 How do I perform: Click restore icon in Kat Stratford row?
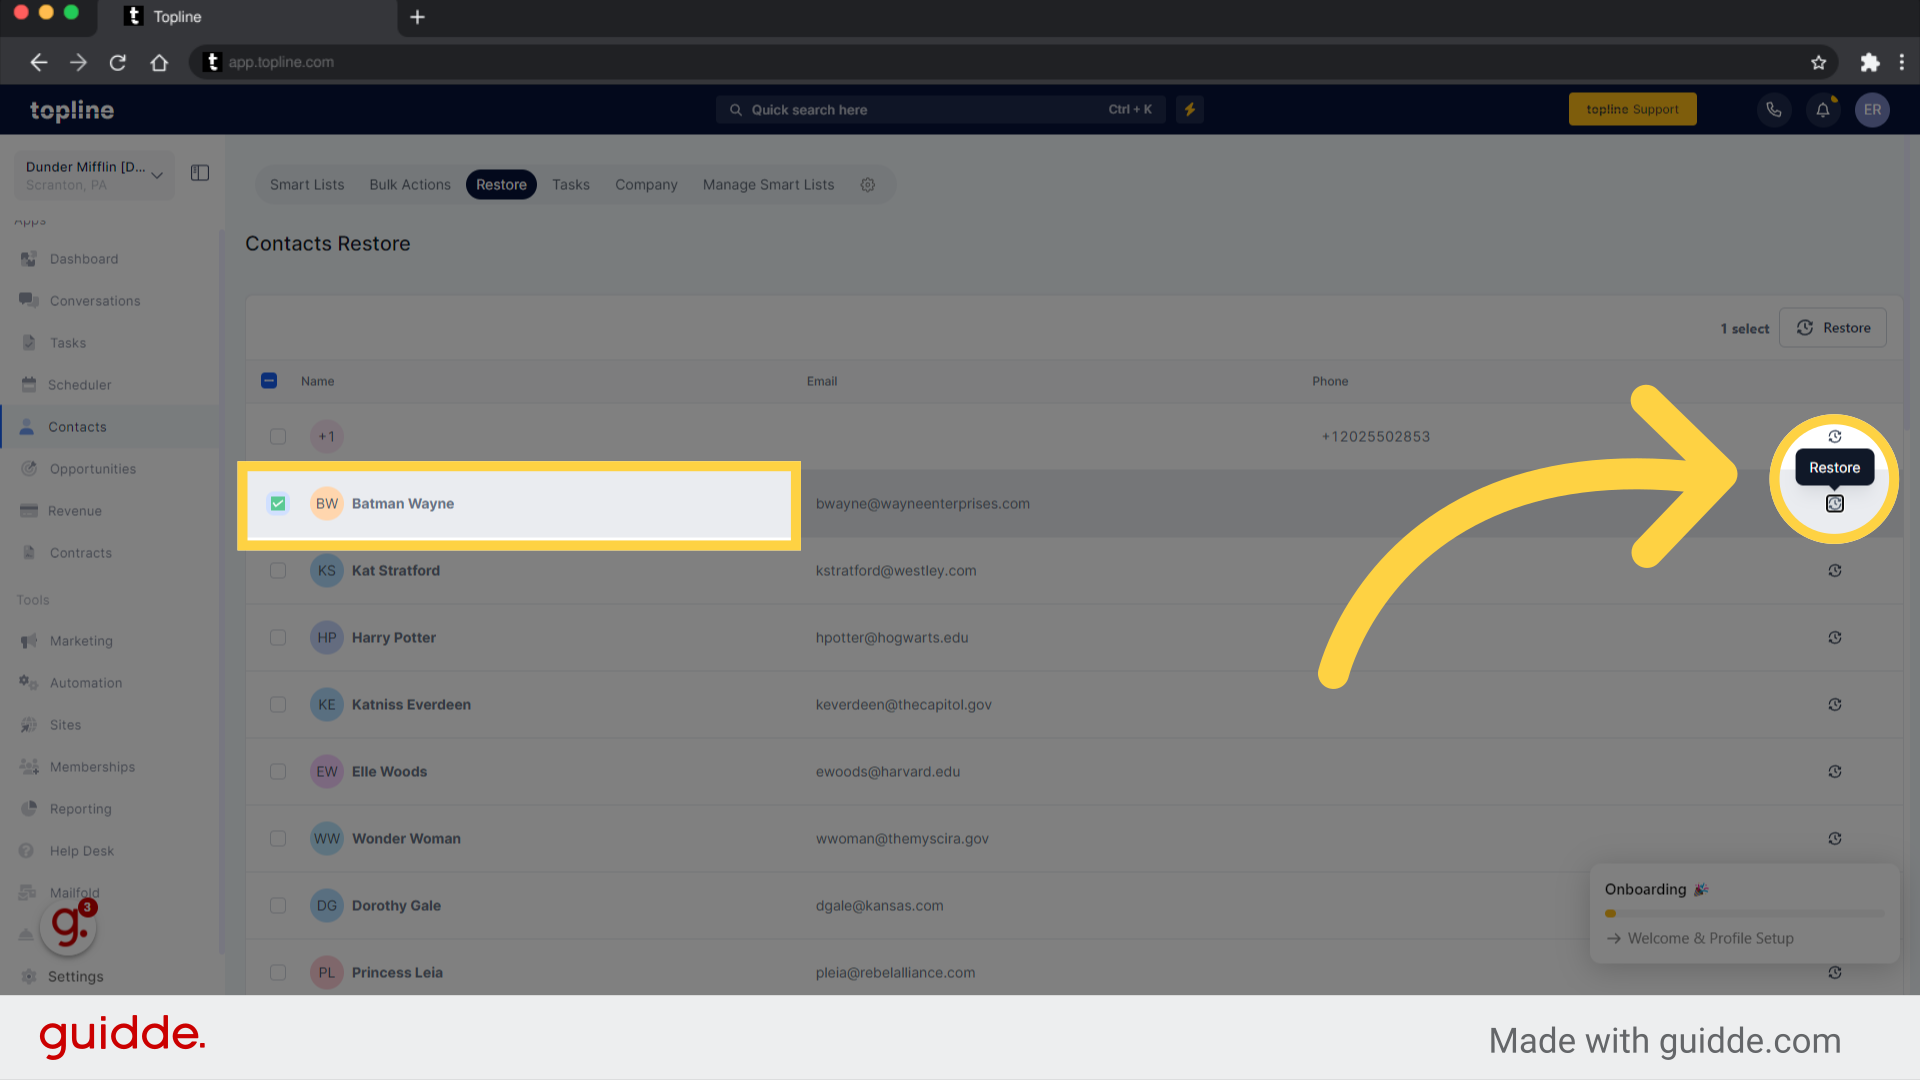(1835, 571)
